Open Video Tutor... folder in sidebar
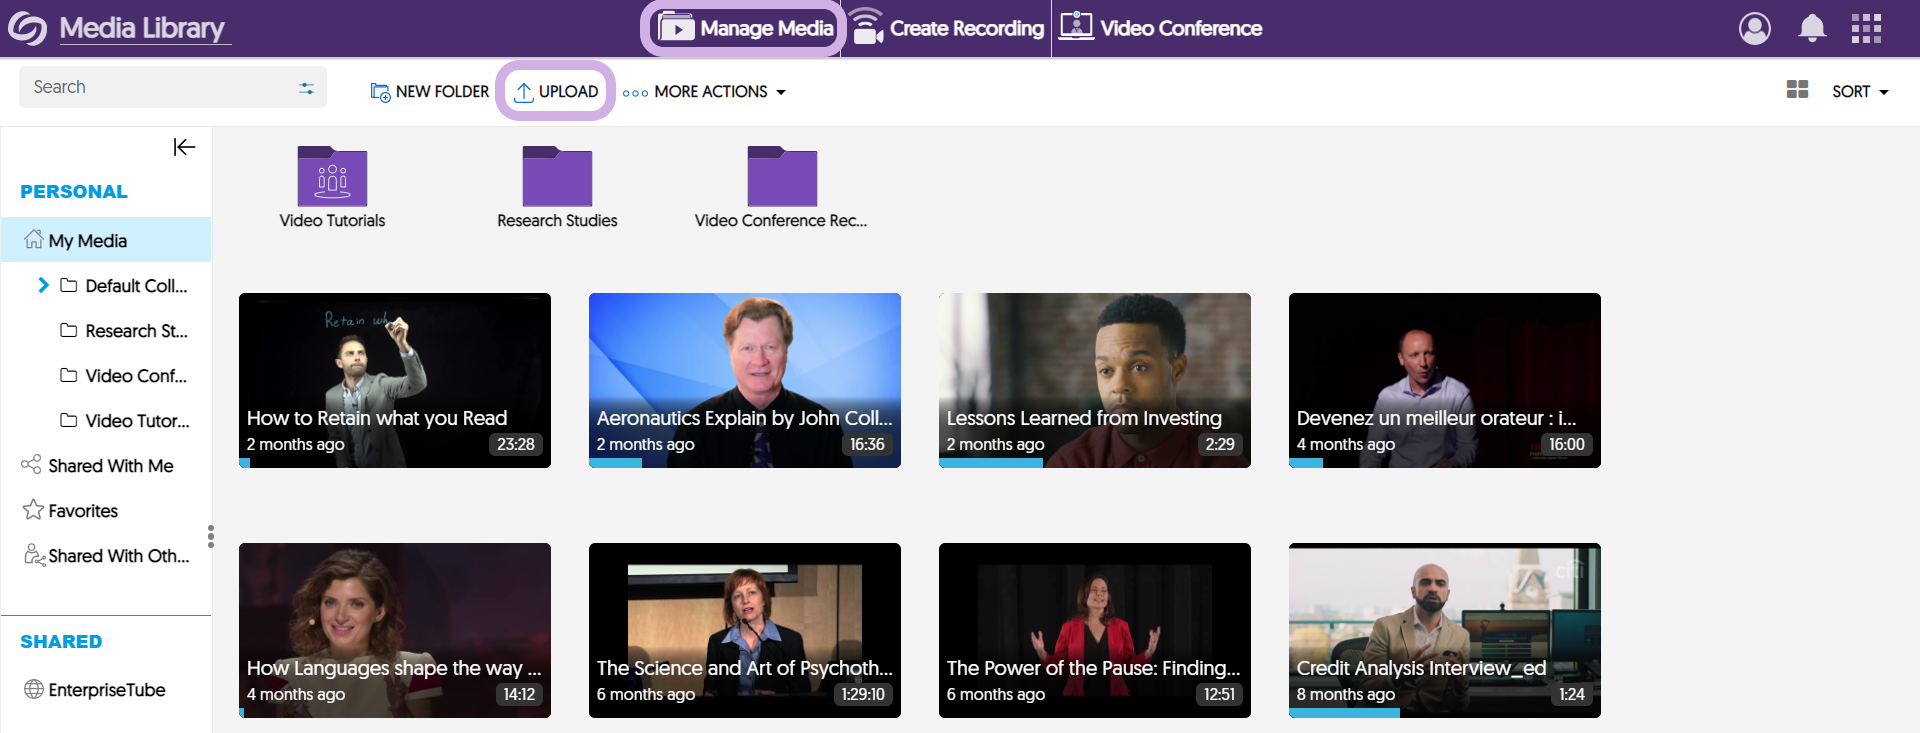Viewport: 1920px width, 733px height. tap(124, 420)
